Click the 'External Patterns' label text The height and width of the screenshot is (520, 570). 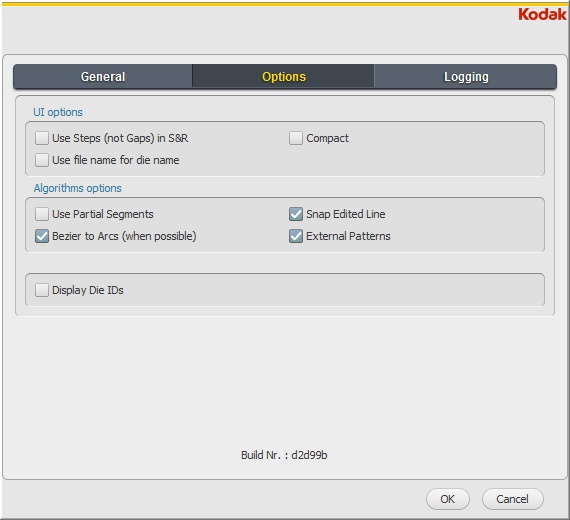348,236
